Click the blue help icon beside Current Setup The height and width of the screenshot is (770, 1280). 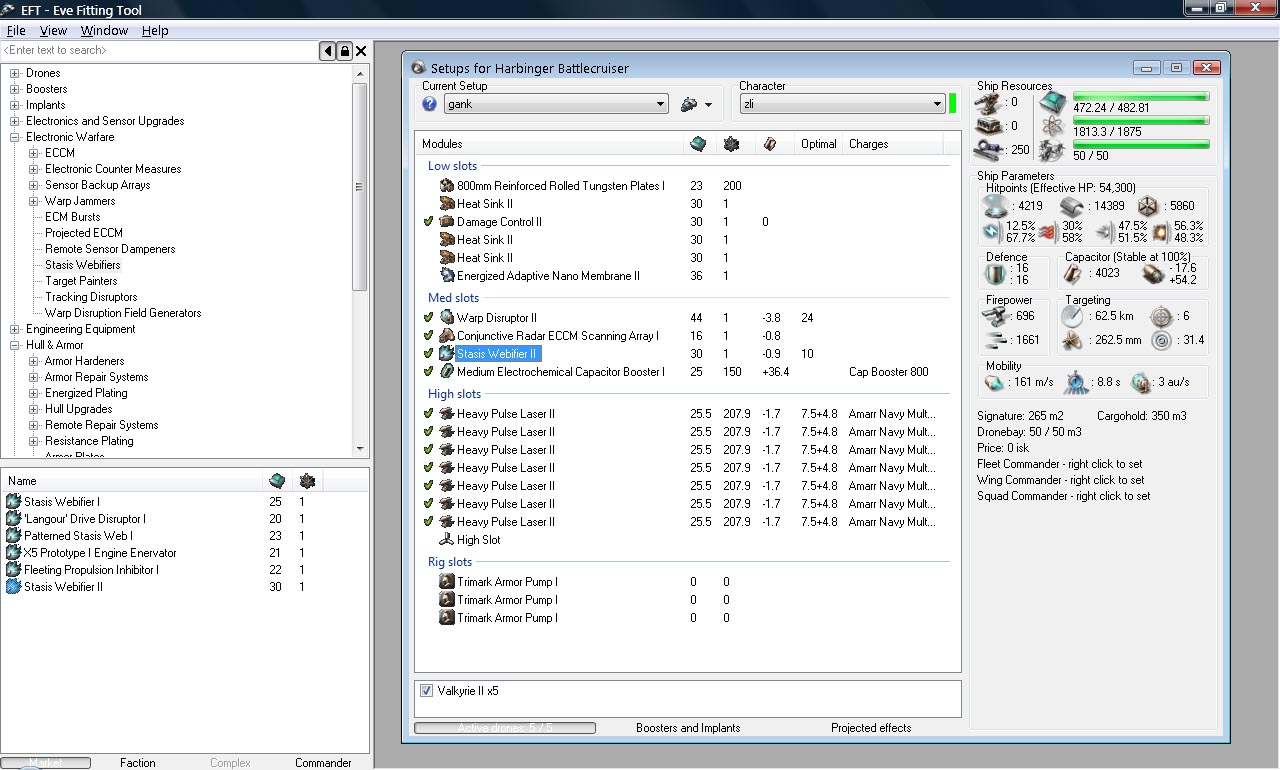point(430,104)
